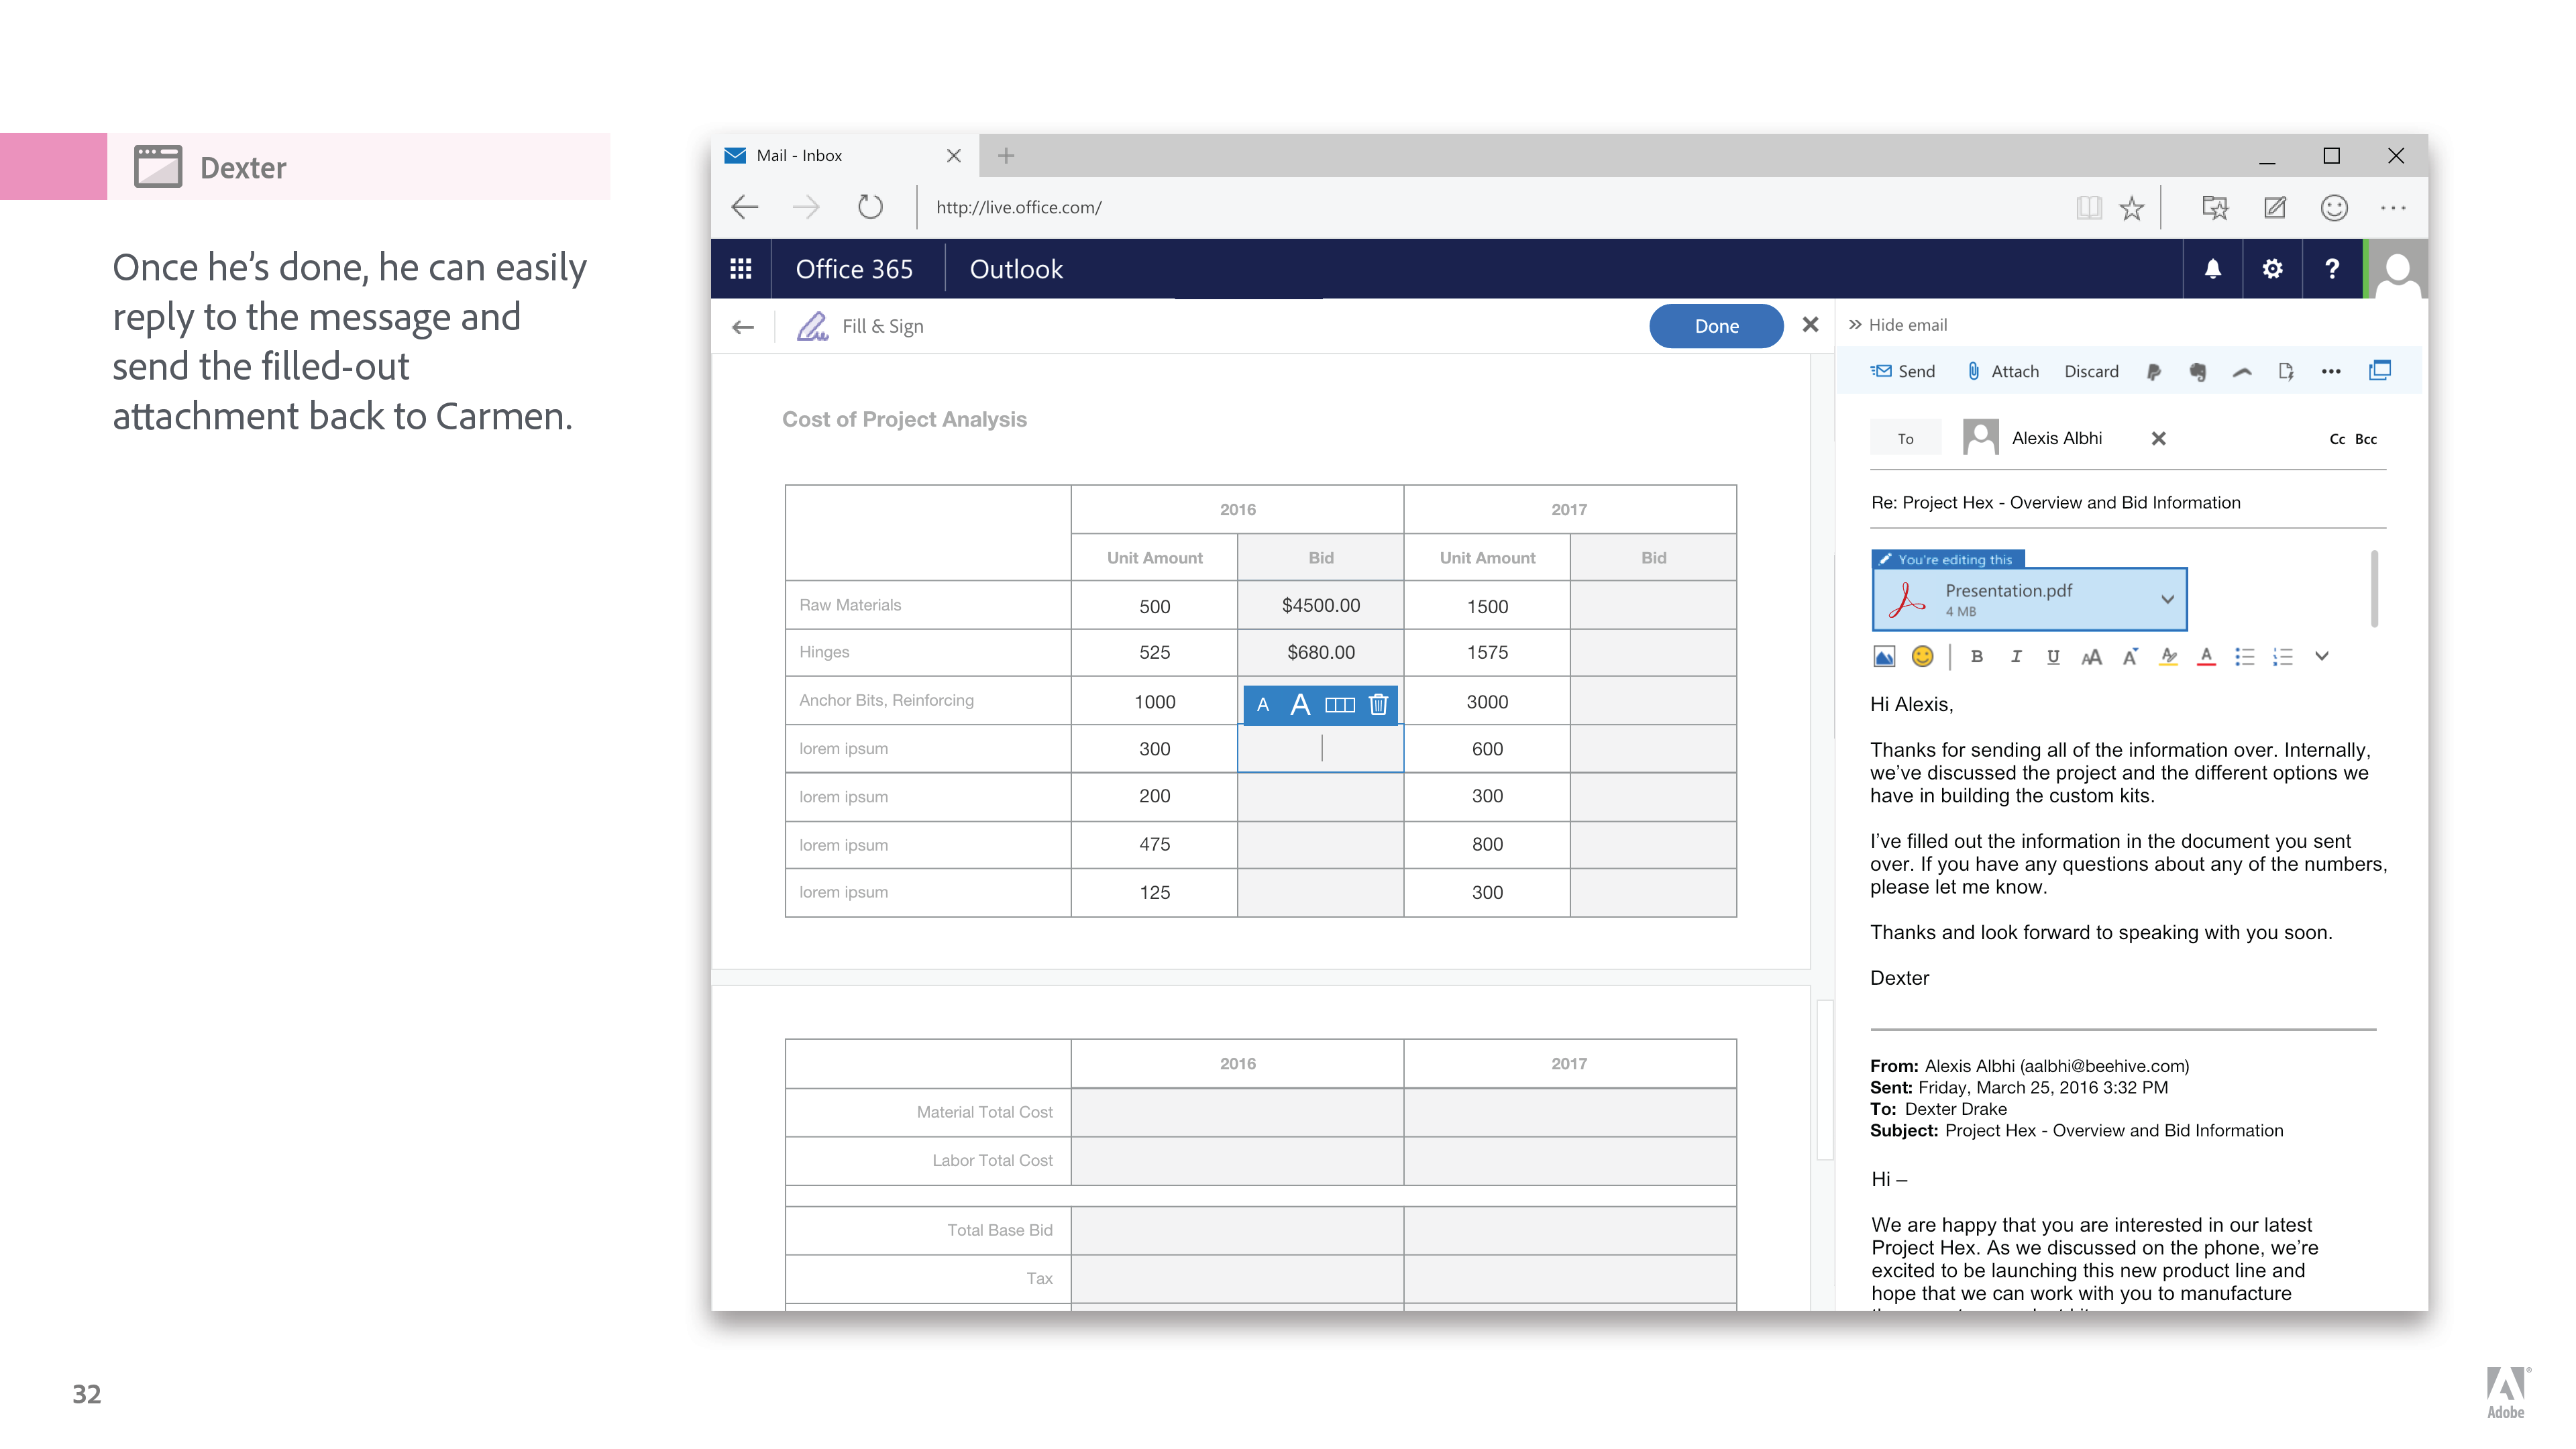This screenshot has width=2576, height=1449.
Task: Toggle bold formatting
Action: click(1977, 657)
